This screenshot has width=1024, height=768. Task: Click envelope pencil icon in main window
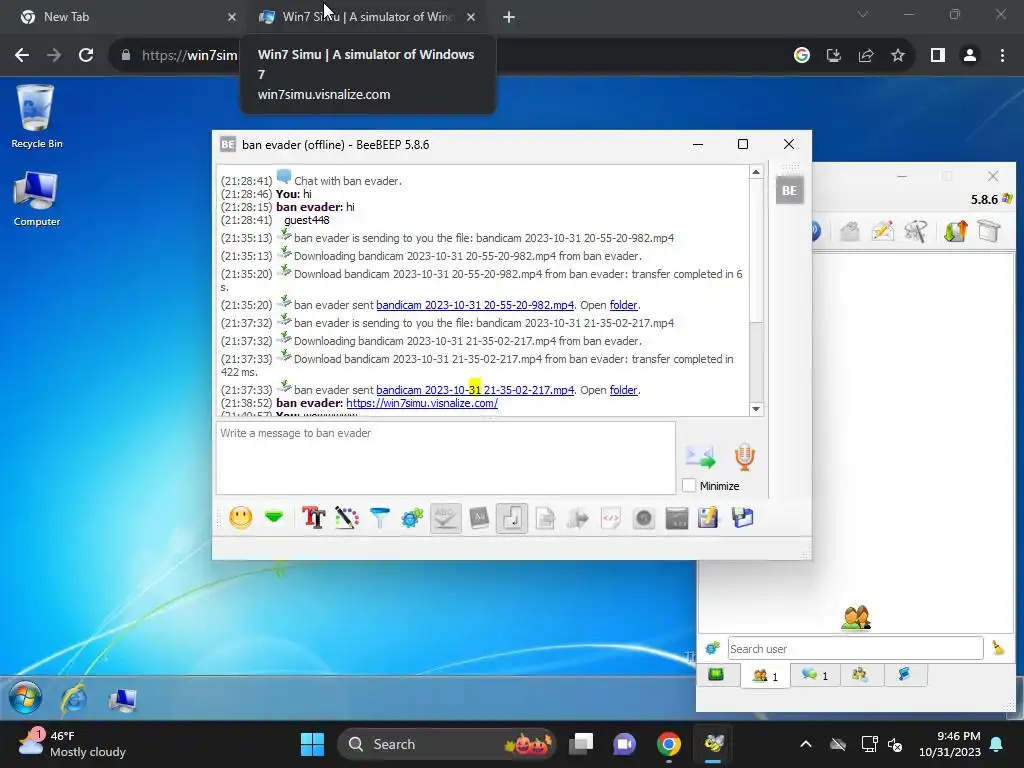click(x=882, y=231)
